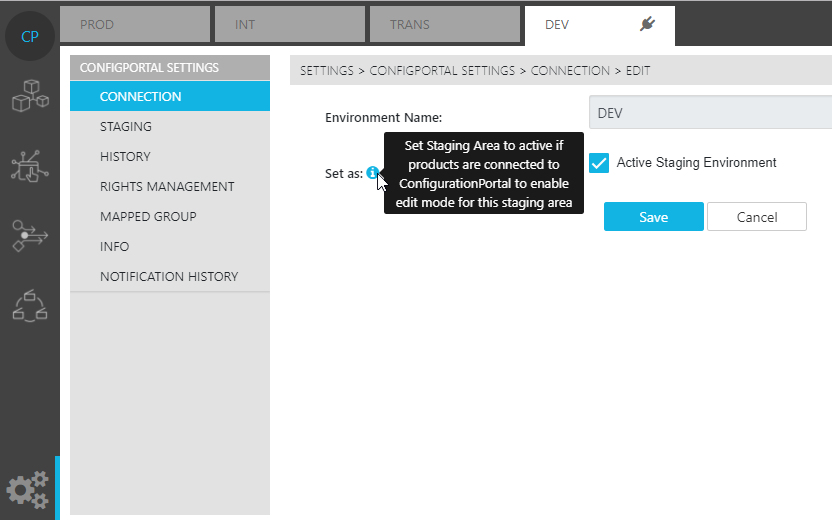Open Staging in the settings menu
The width and height of the screenshot is (832, 520).
point(126,127)
